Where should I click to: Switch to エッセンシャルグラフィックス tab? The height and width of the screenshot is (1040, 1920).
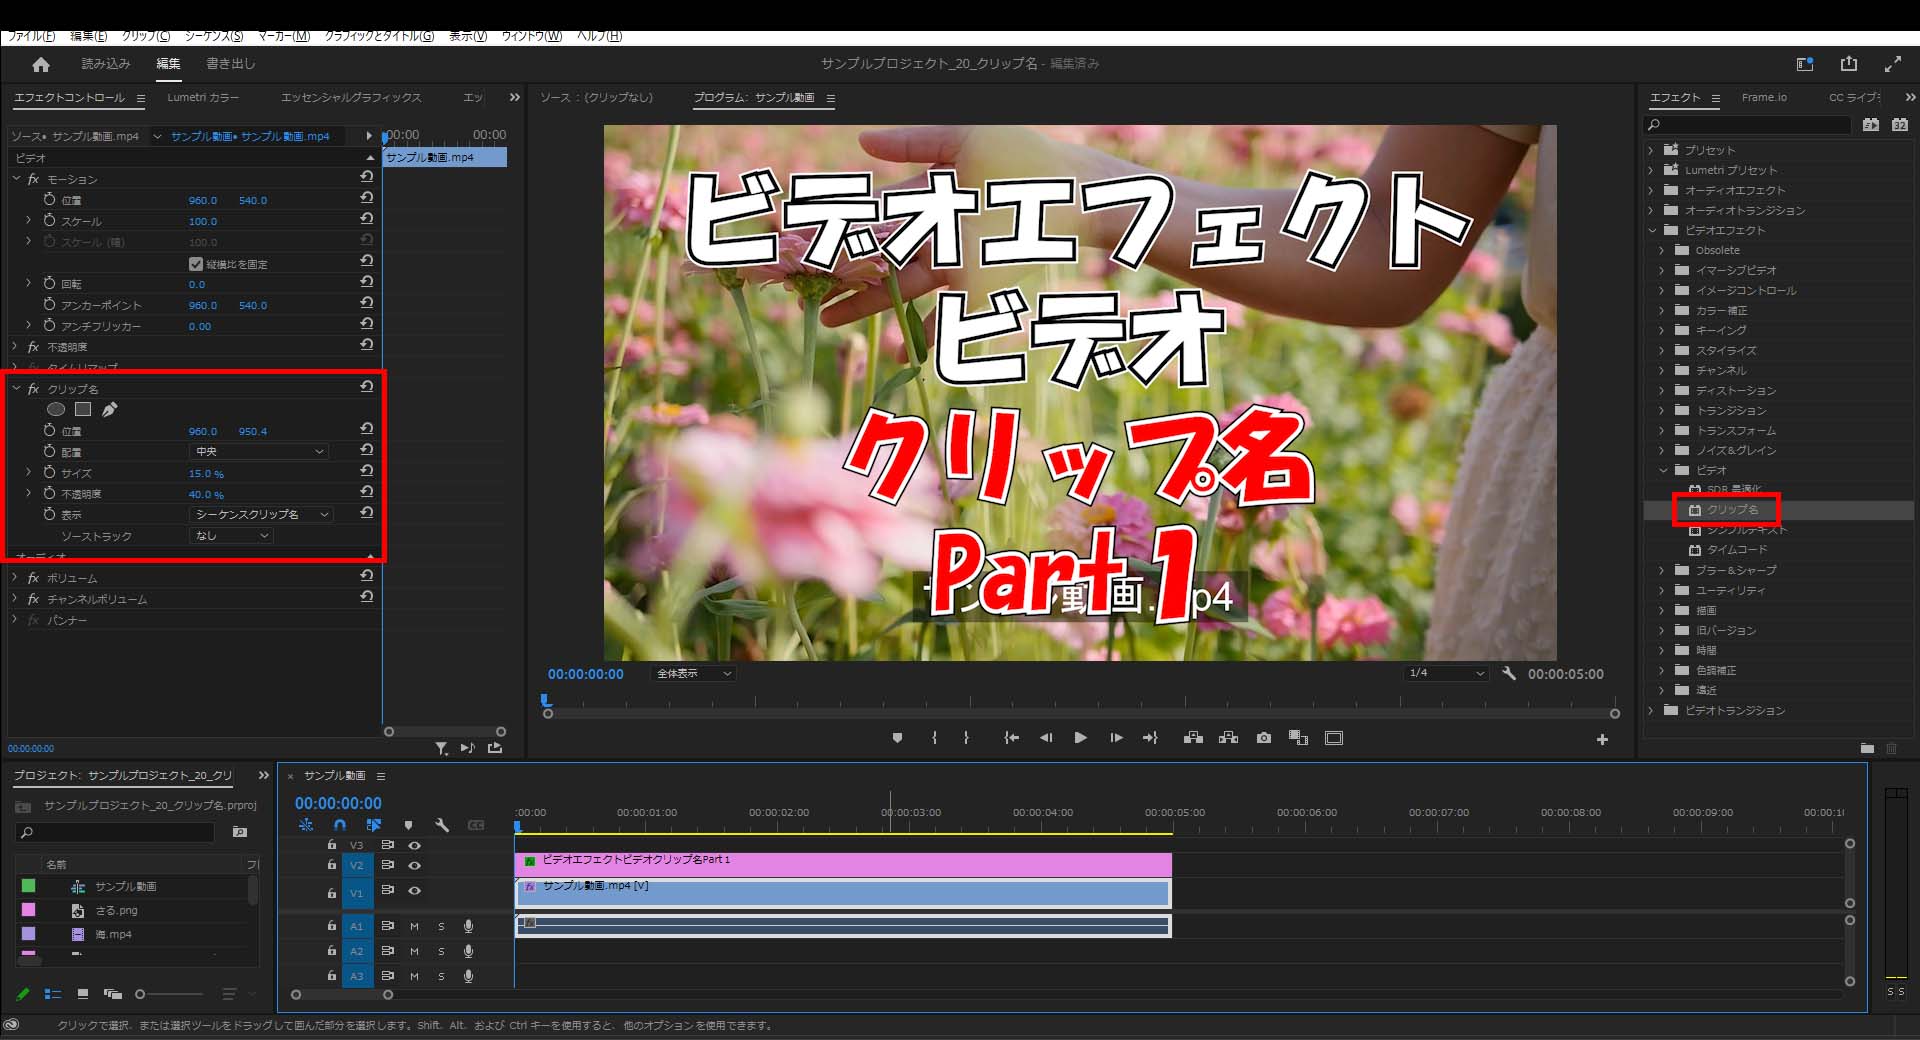pyautogui.click(x=351, y=97)
